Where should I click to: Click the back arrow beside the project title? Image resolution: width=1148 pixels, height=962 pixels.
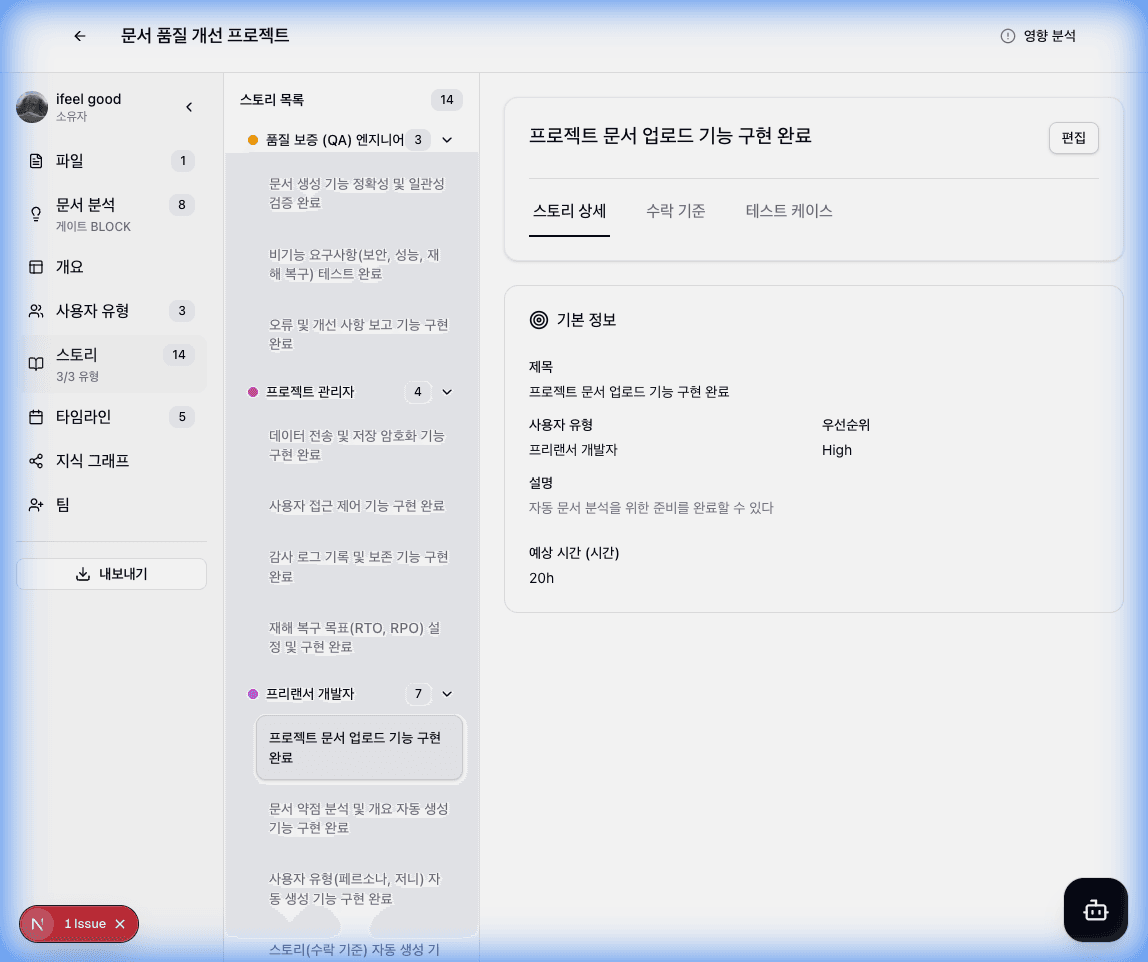pyautogui.click(x=80, y=36)
